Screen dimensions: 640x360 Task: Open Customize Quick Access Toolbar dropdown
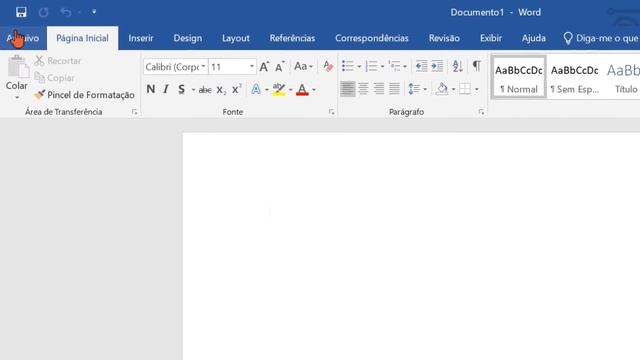pos(94,12)
